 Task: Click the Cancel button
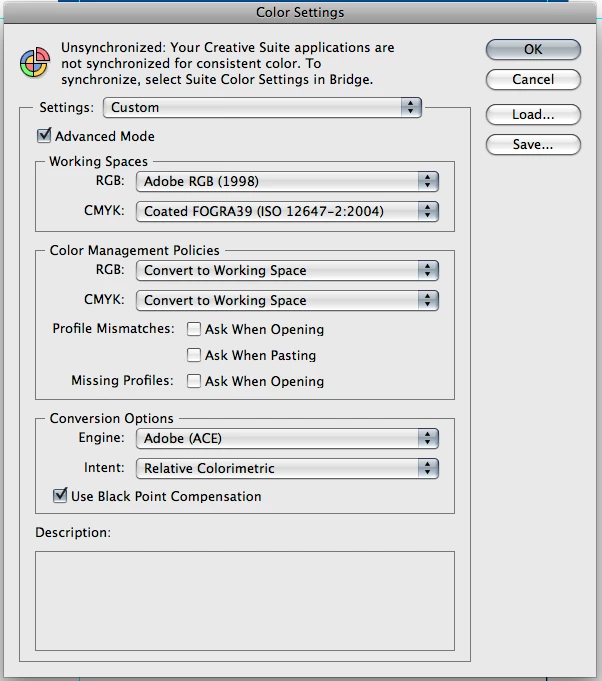pos(533,79)
